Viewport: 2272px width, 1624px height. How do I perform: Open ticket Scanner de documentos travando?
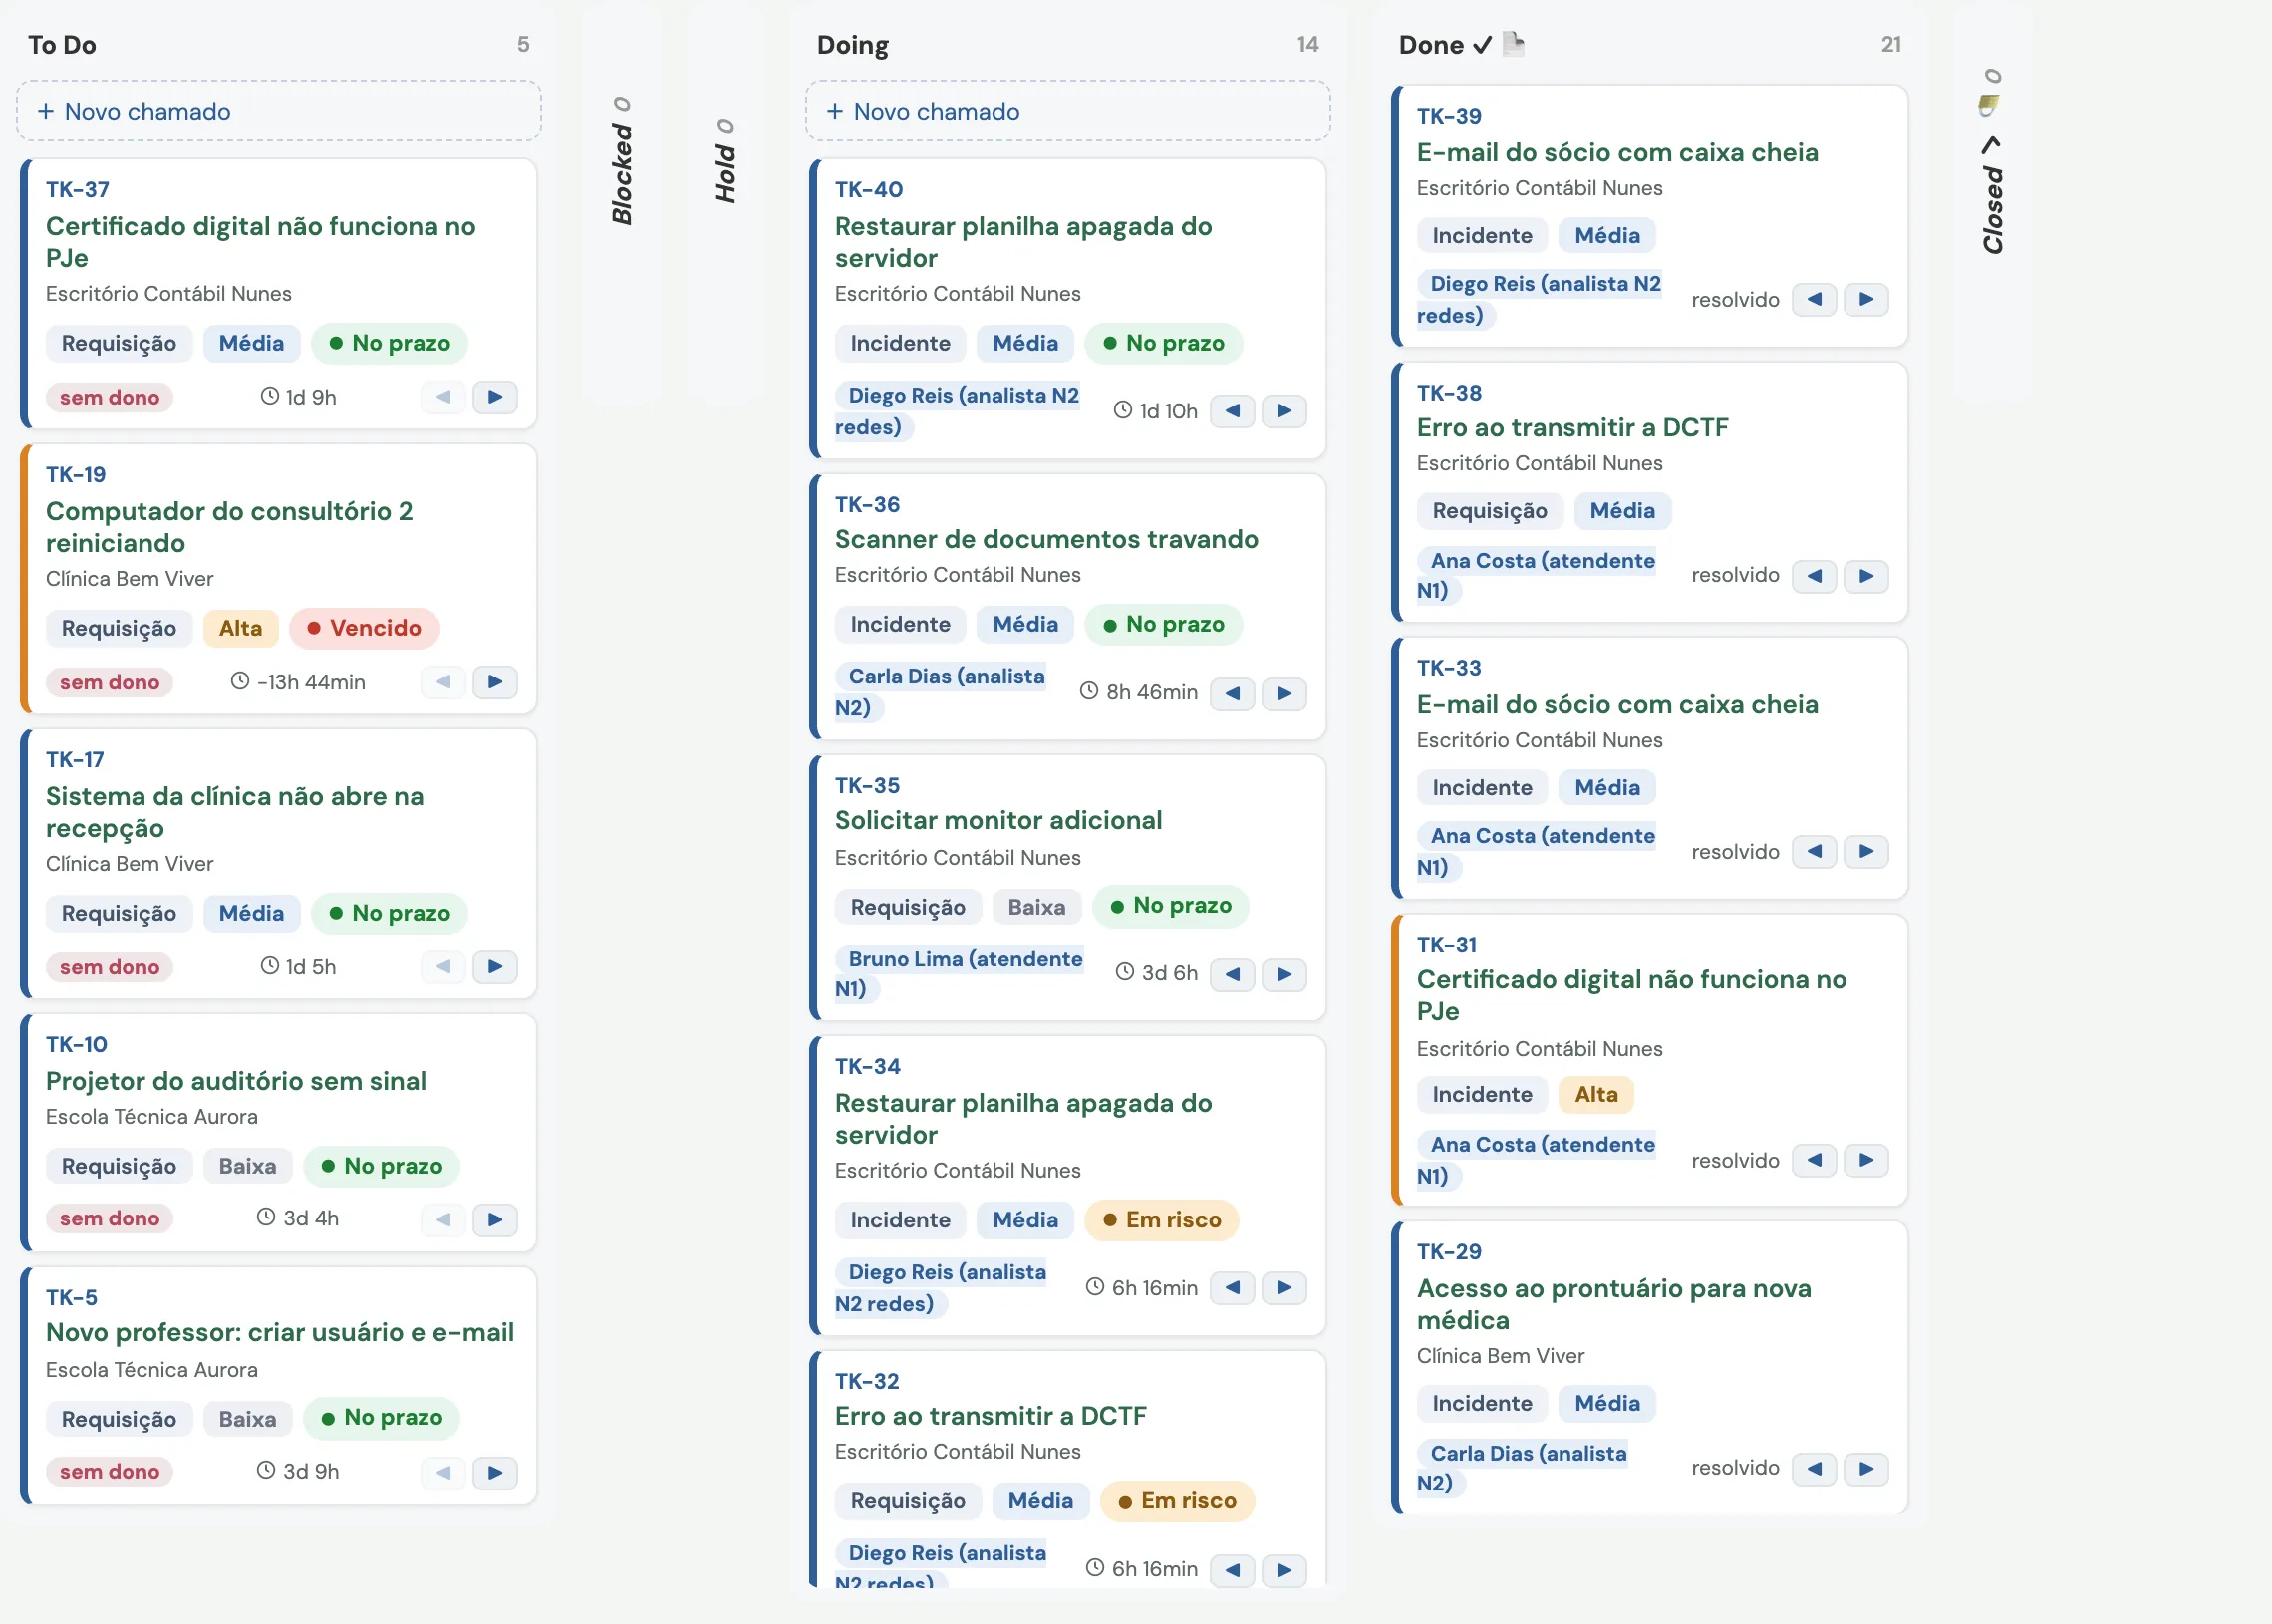1046,540
